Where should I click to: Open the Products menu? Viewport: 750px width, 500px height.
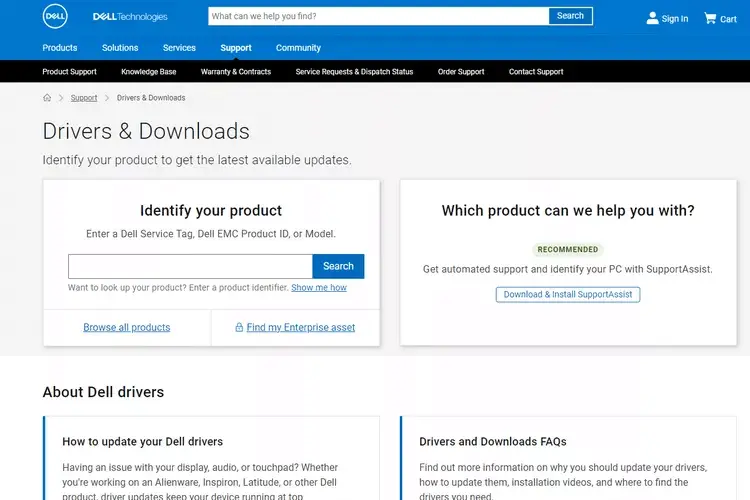point(60,48)
